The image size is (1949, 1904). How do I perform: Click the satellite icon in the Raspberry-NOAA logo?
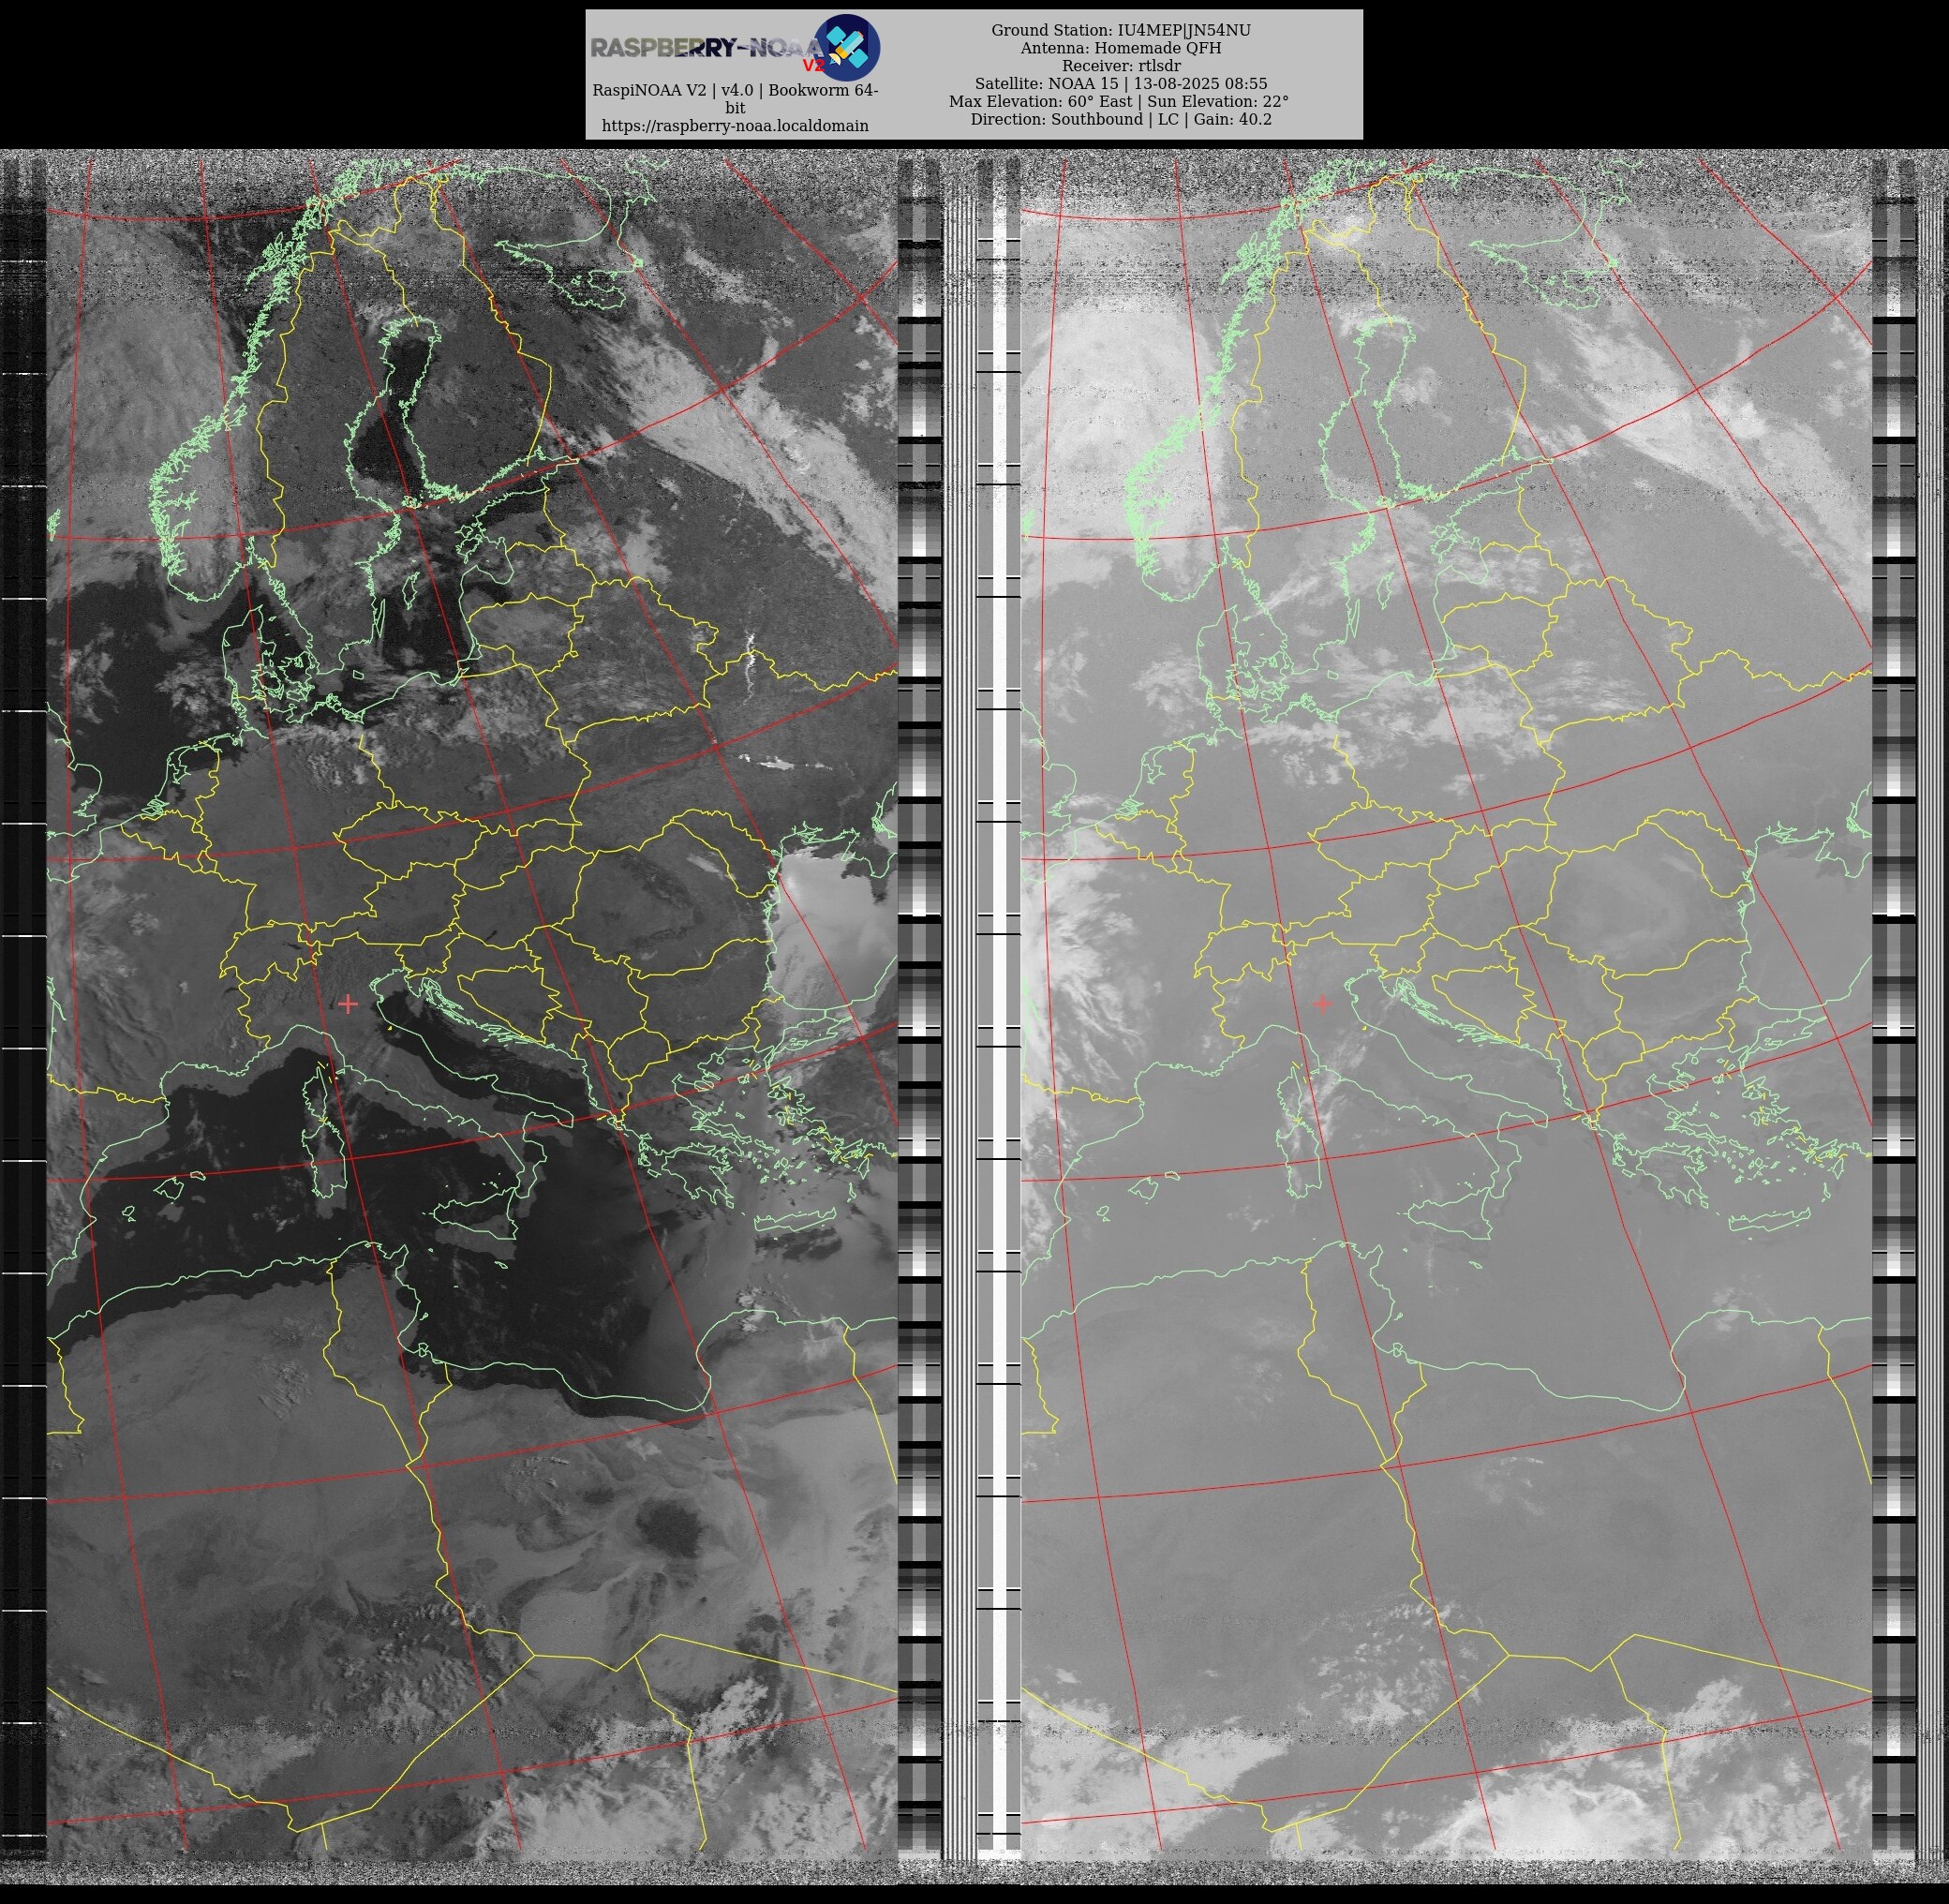coord(847,47)
